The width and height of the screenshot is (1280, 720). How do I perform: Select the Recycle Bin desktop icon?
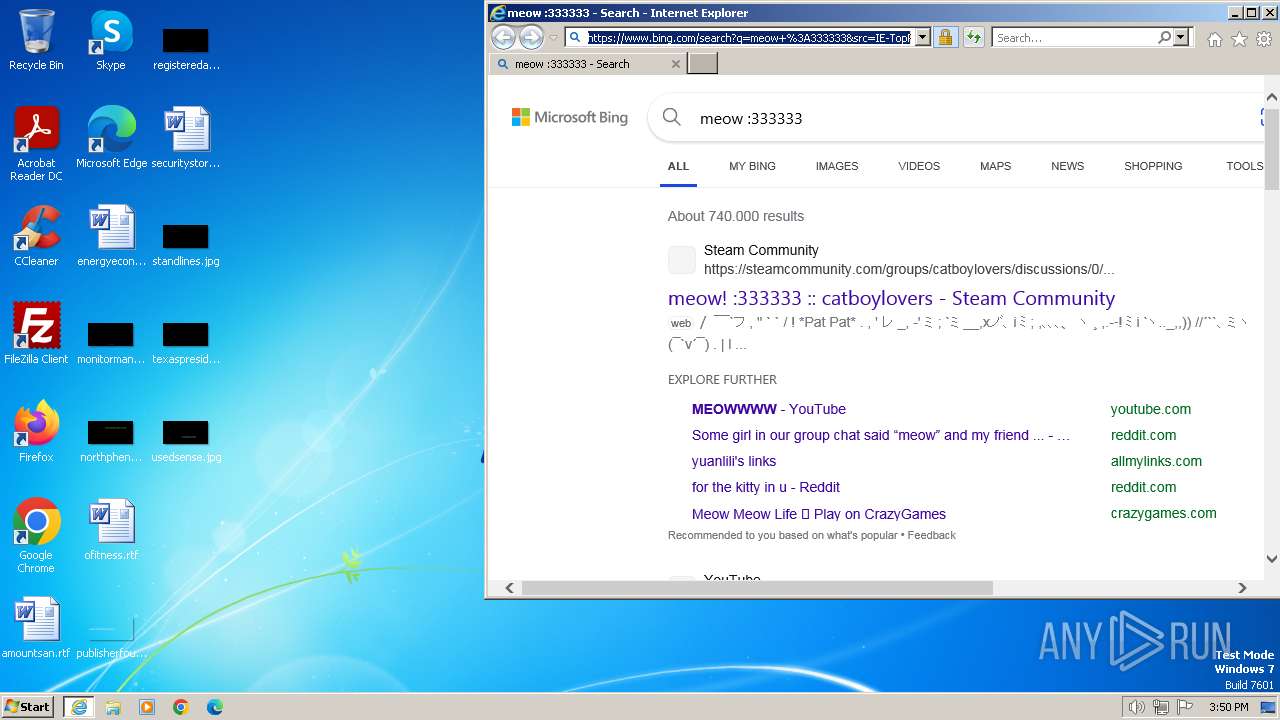[x=36, y=40]
